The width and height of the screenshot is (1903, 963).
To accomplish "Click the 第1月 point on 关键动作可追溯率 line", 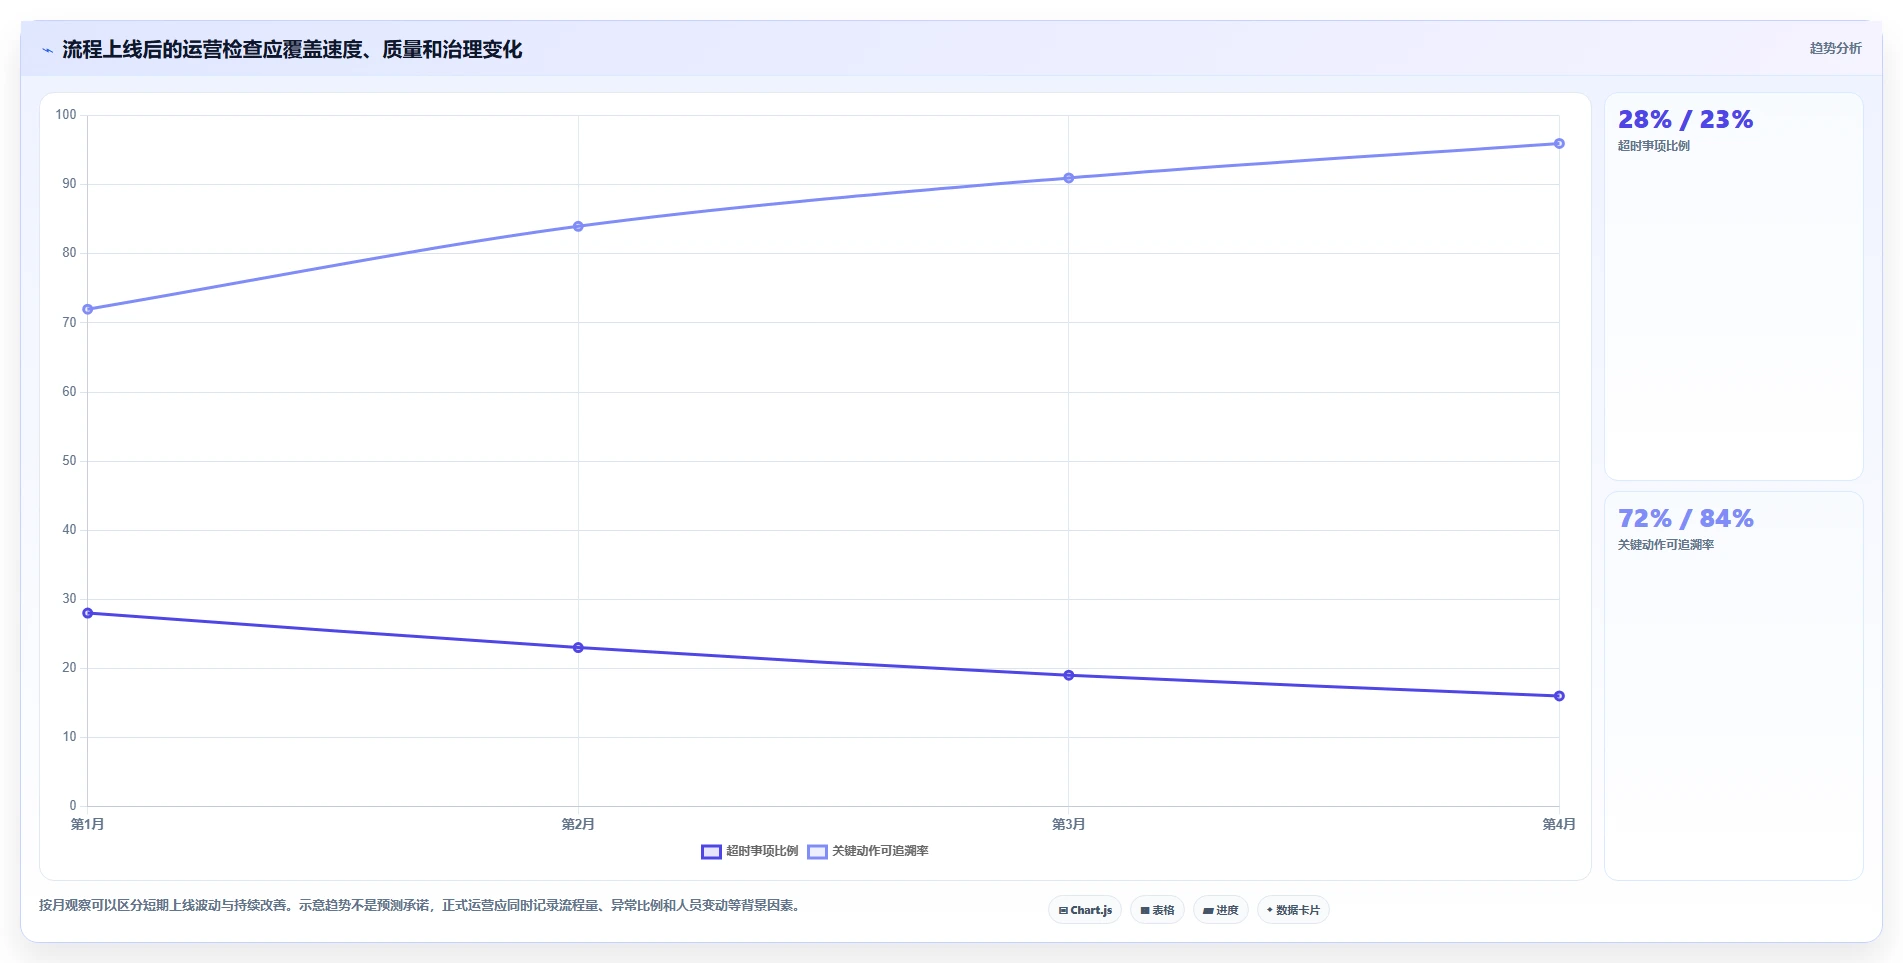I will [x=88, y=309].
